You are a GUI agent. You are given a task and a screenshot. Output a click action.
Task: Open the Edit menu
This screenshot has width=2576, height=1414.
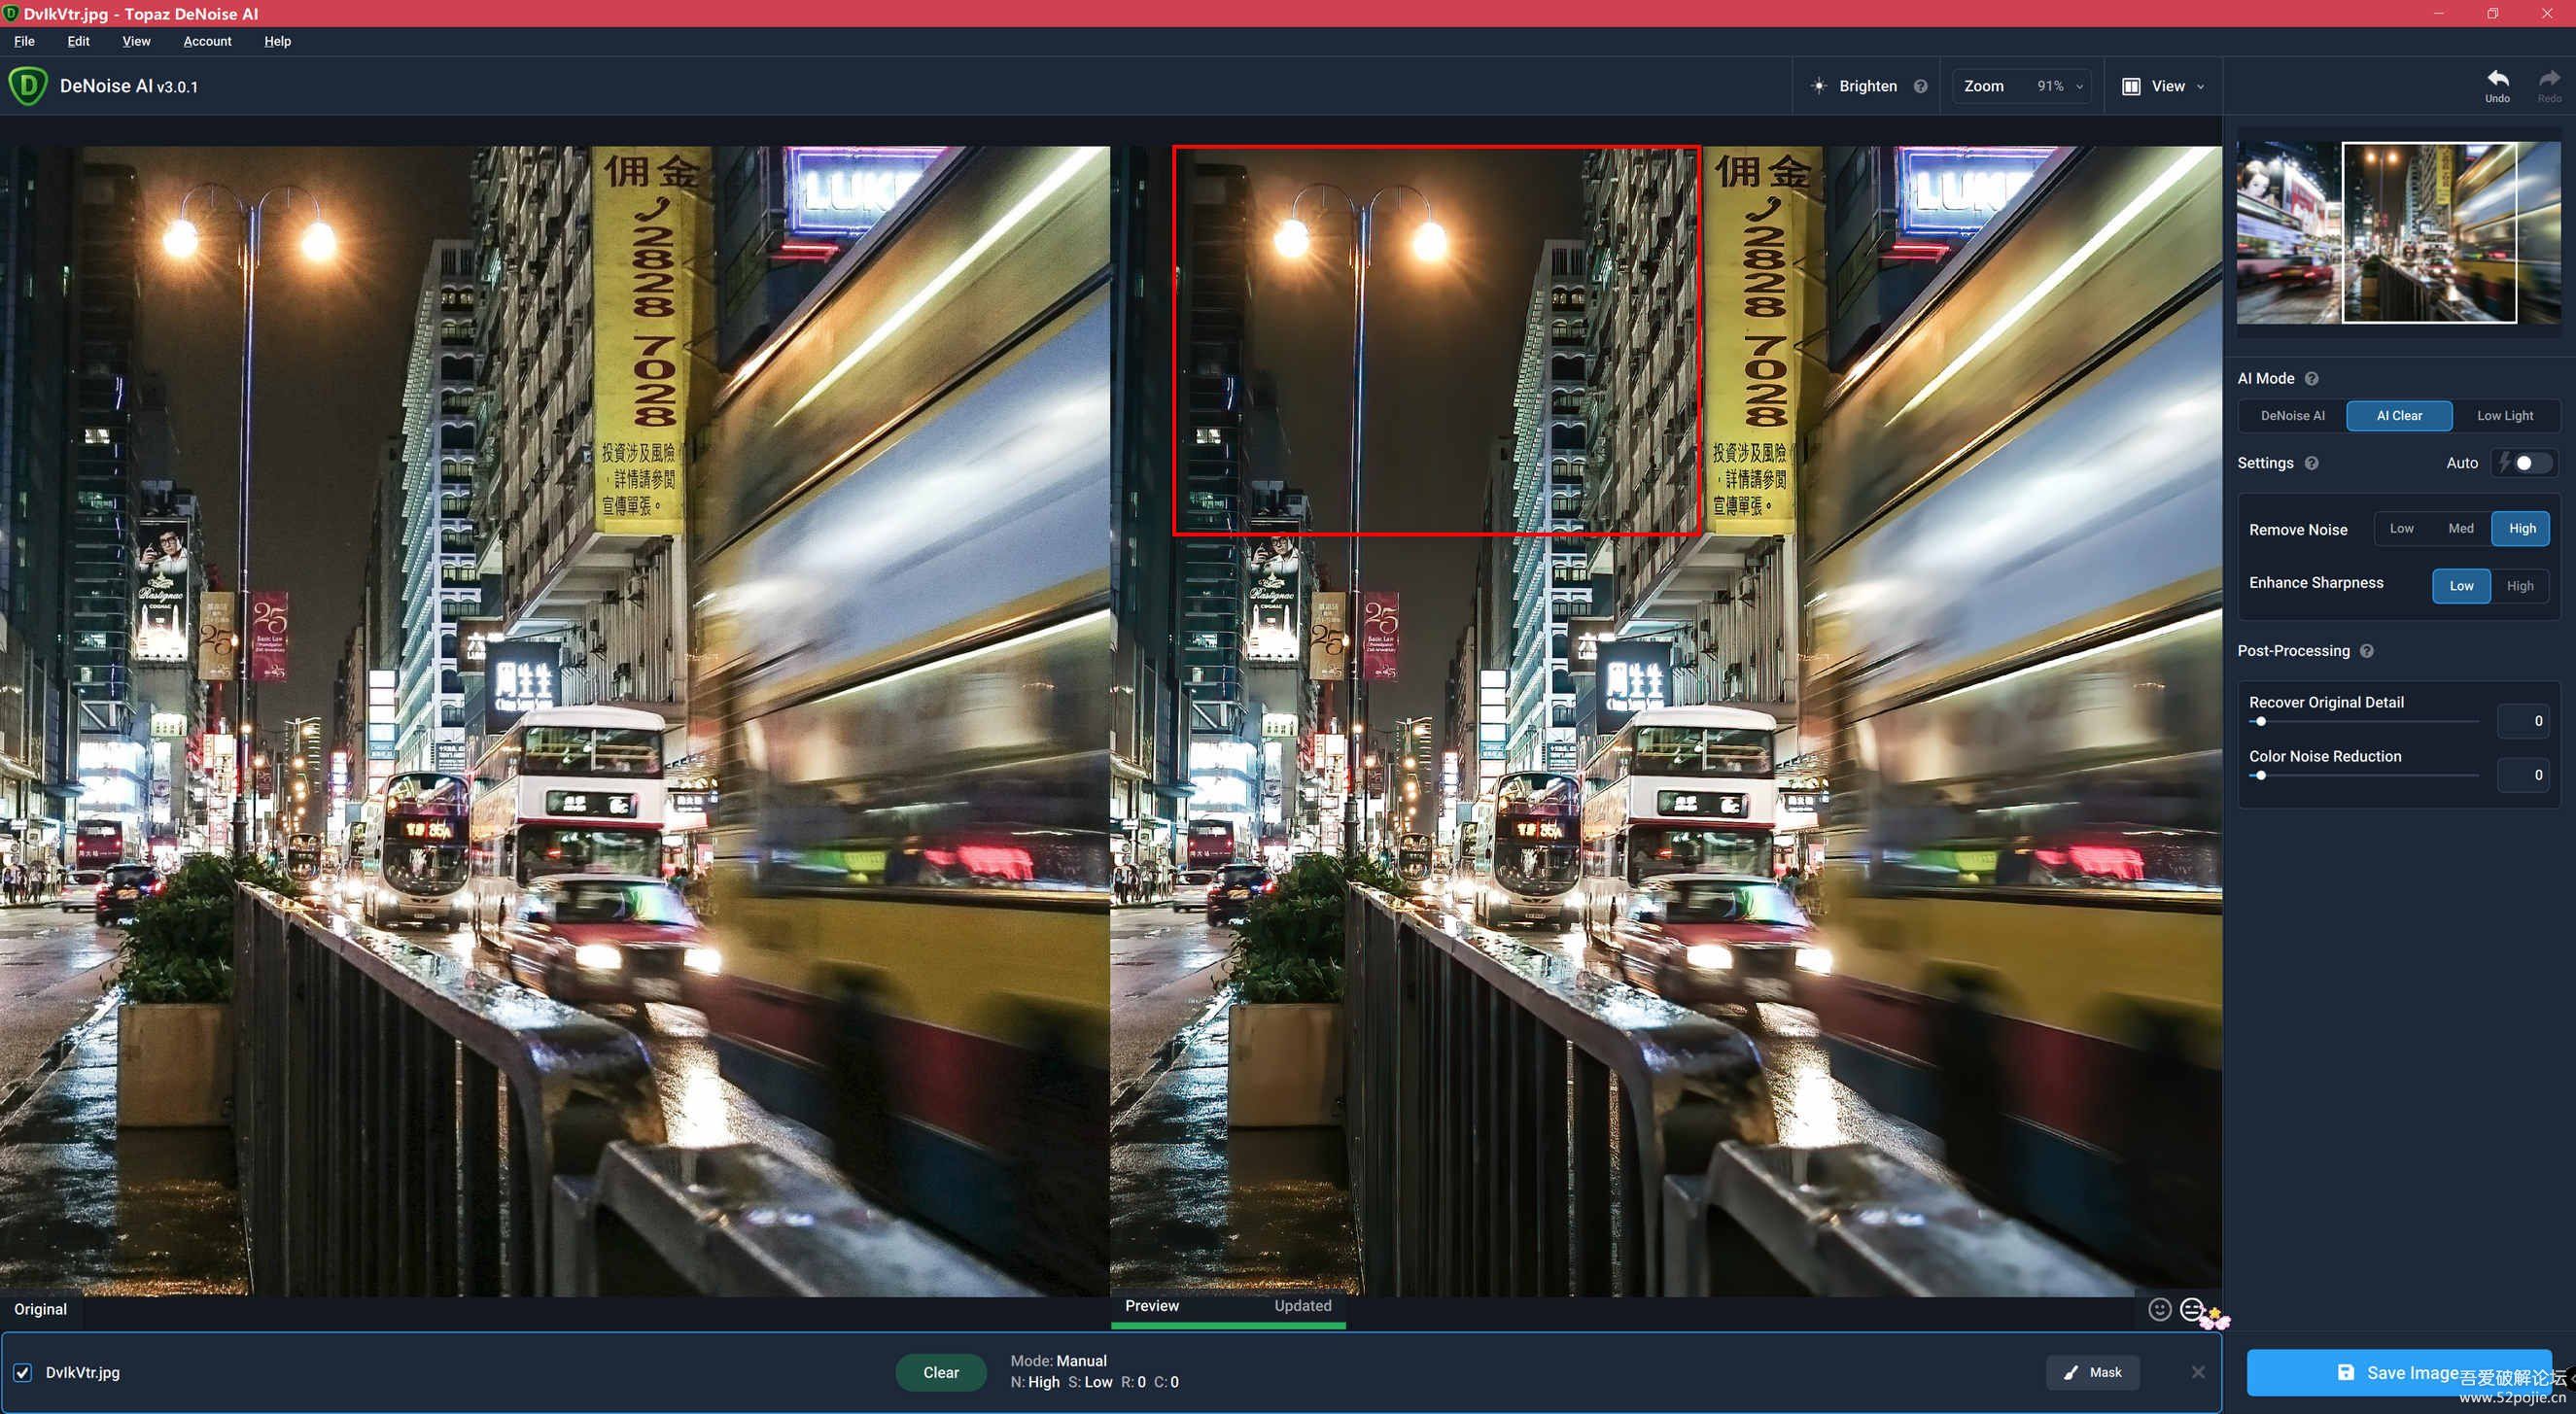click(x=78, y=41)
